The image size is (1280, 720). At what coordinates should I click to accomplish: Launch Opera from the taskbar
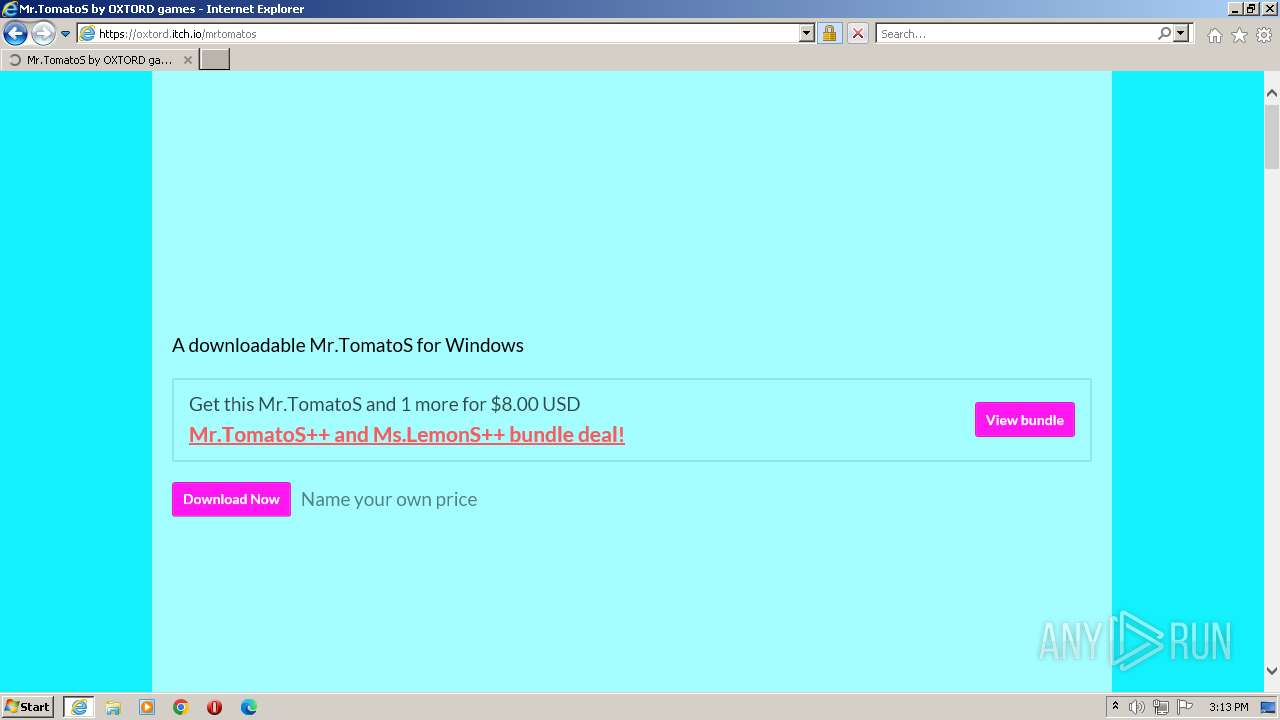coord(214,707)
